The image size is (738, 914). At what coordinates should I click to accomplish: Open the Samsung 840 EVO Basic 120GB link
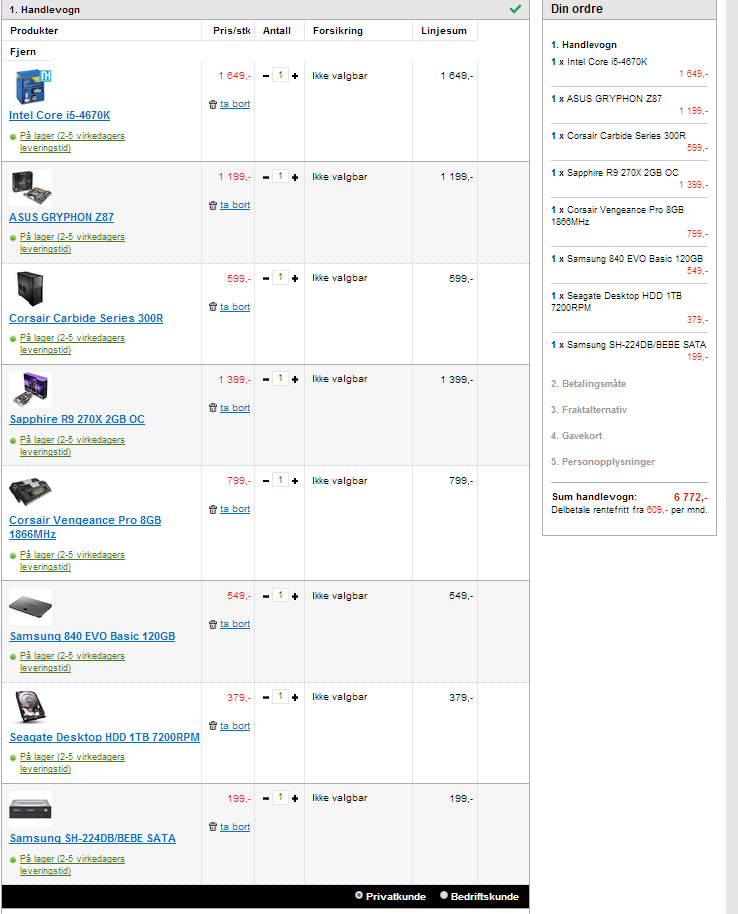click(x=92, y=636)
